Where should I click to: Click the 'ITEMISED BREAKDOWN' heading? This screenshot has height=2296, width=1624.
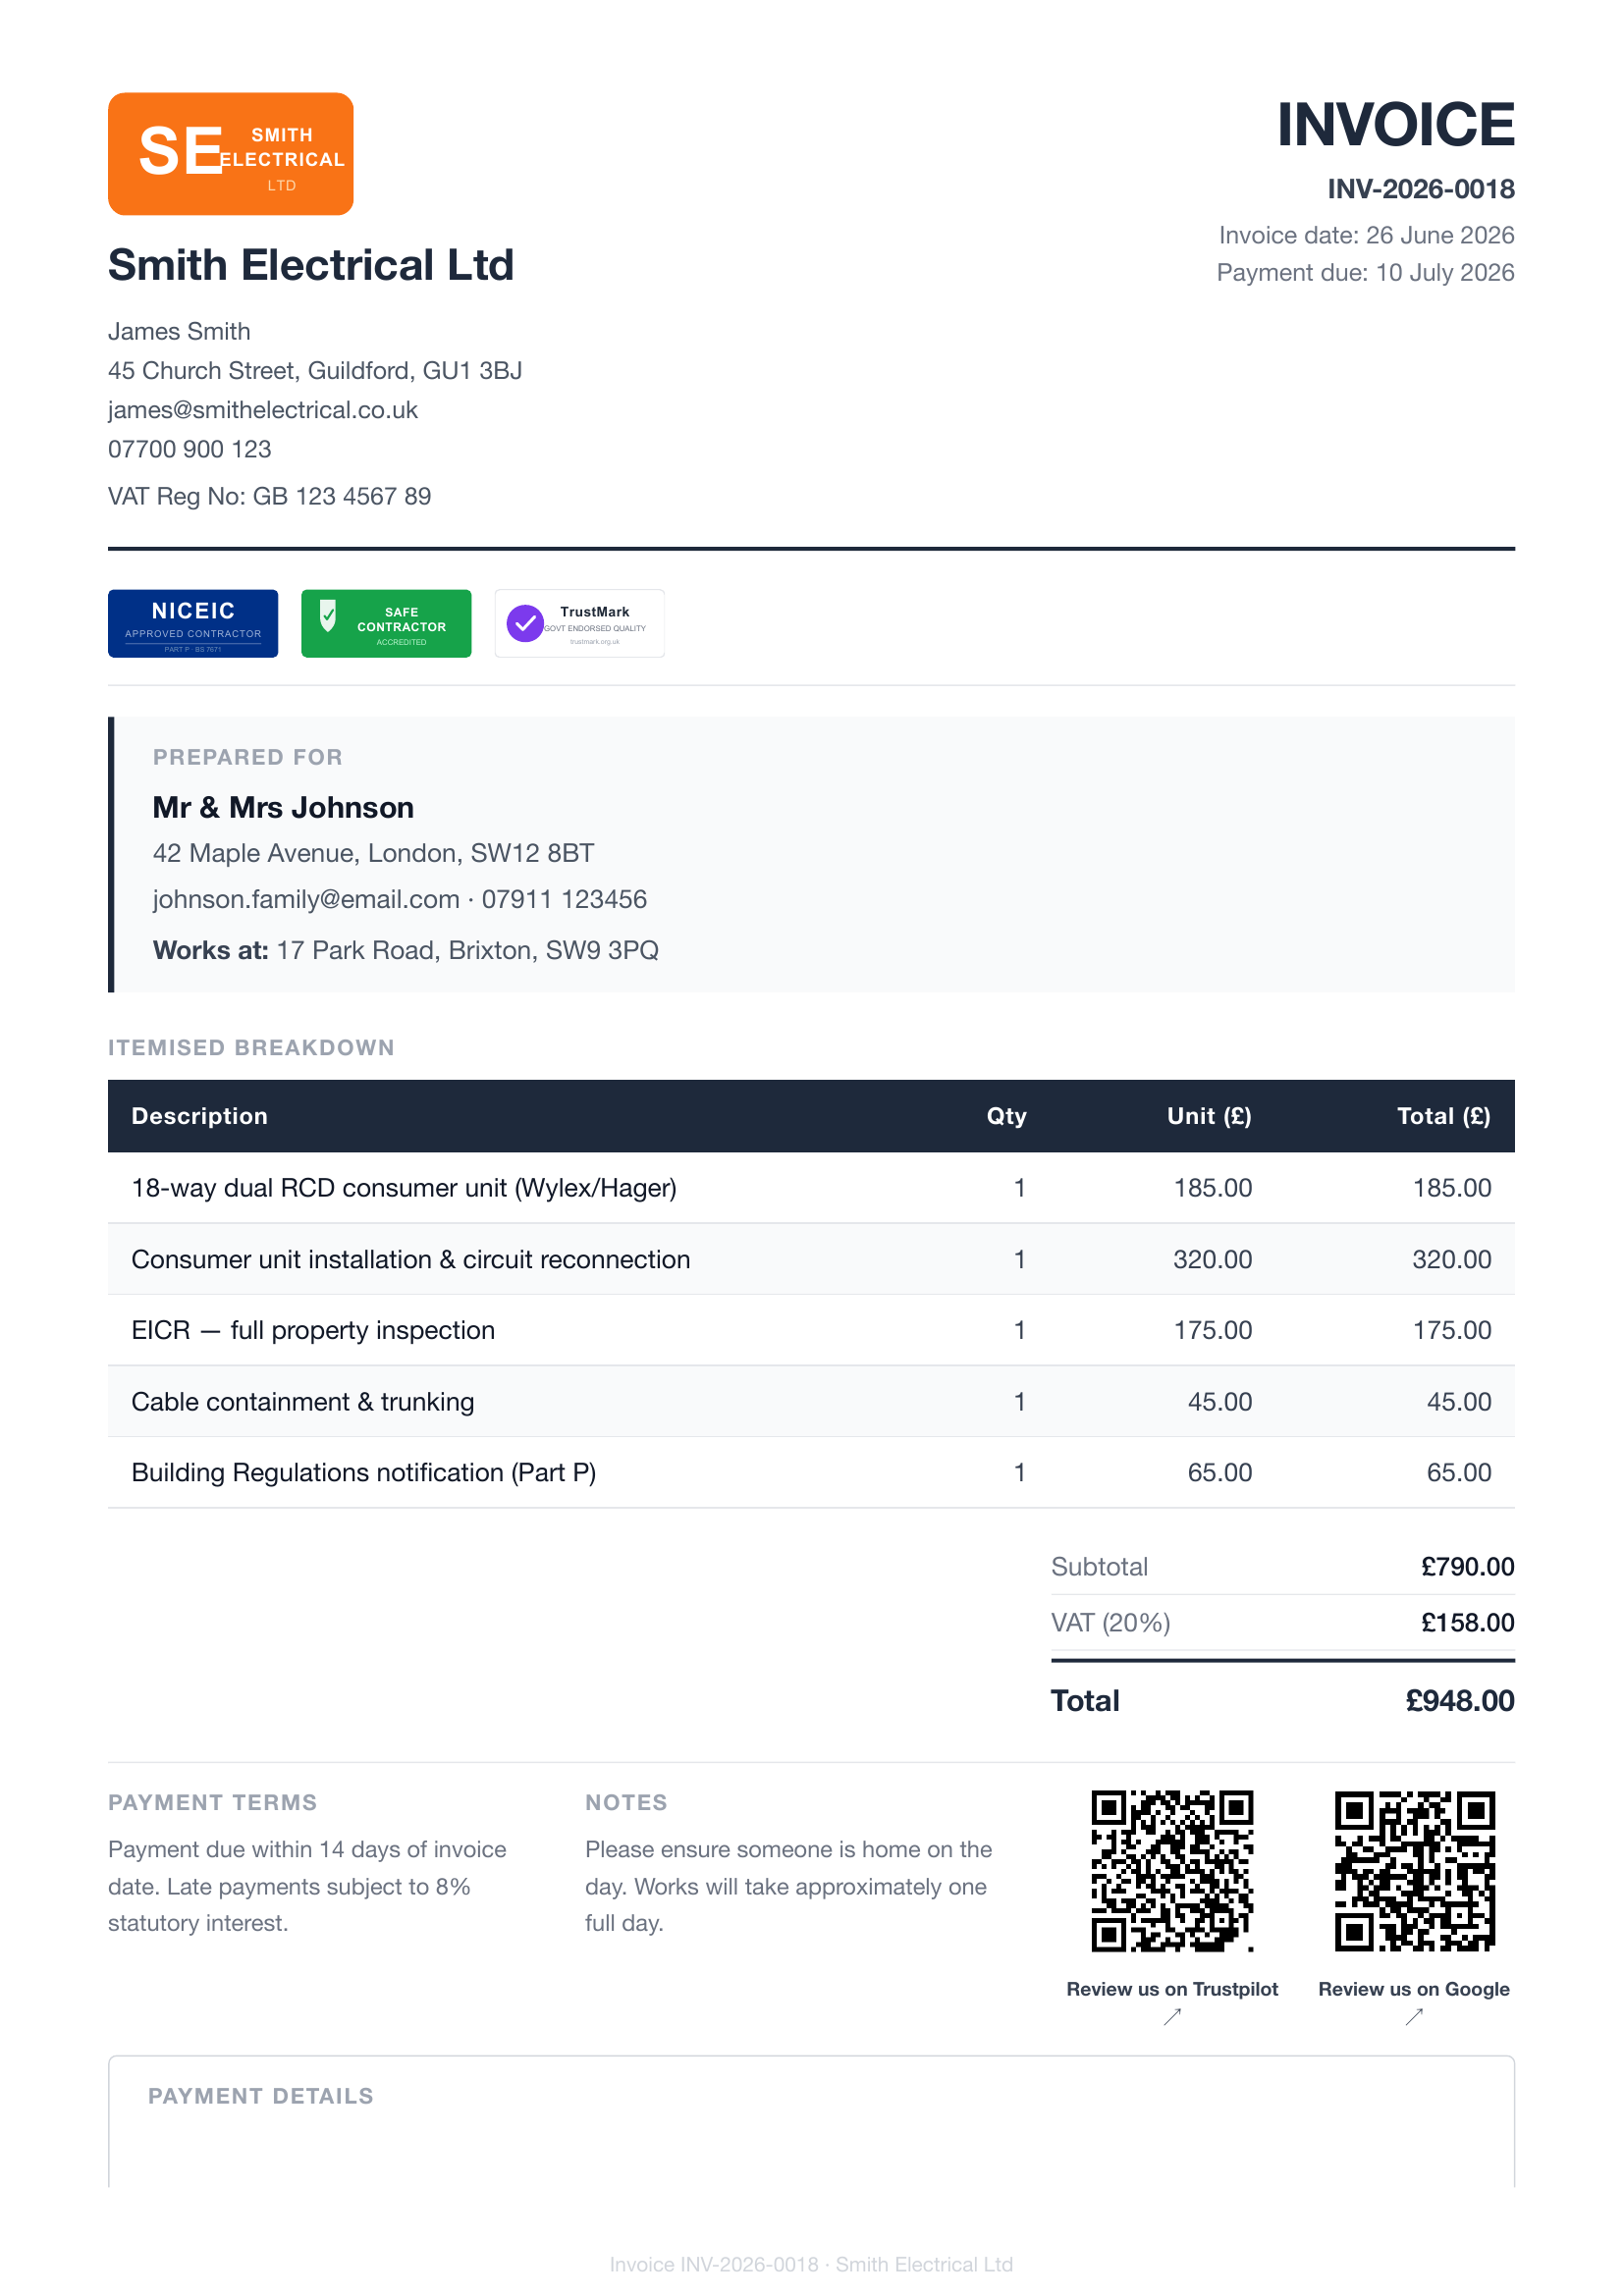click(251, 1047)
